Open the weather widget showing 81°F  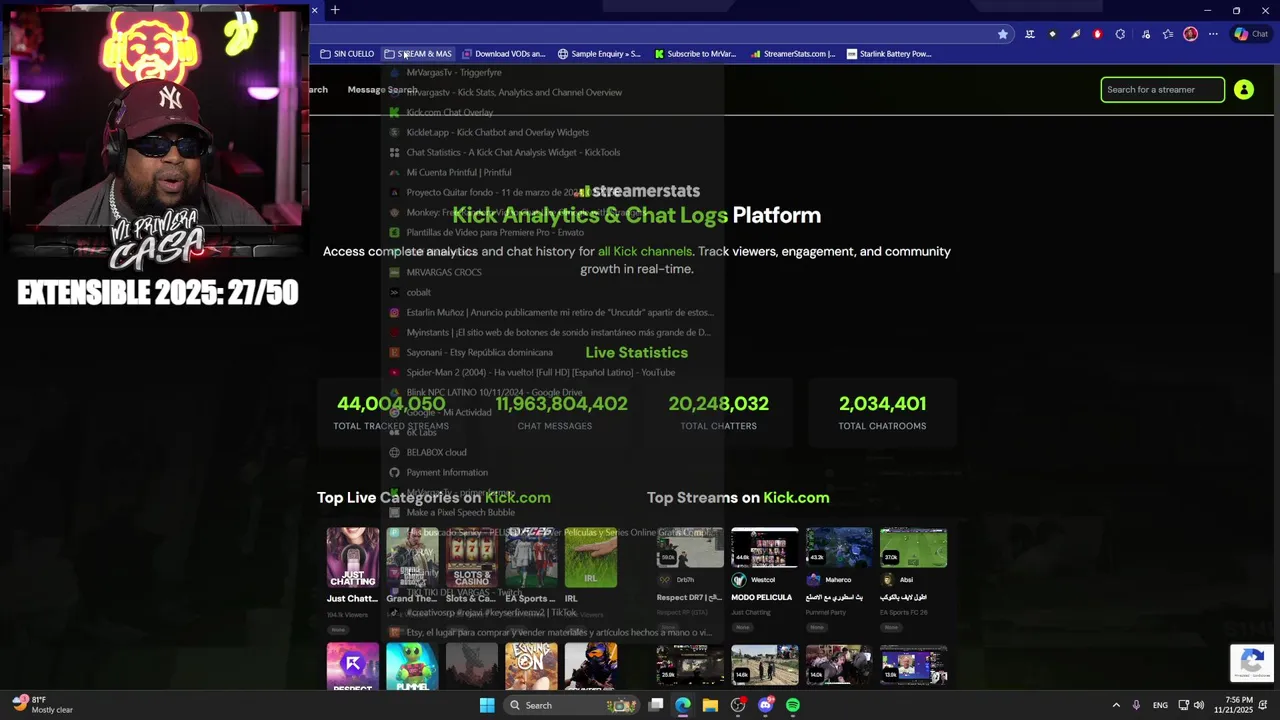point(43,705)
